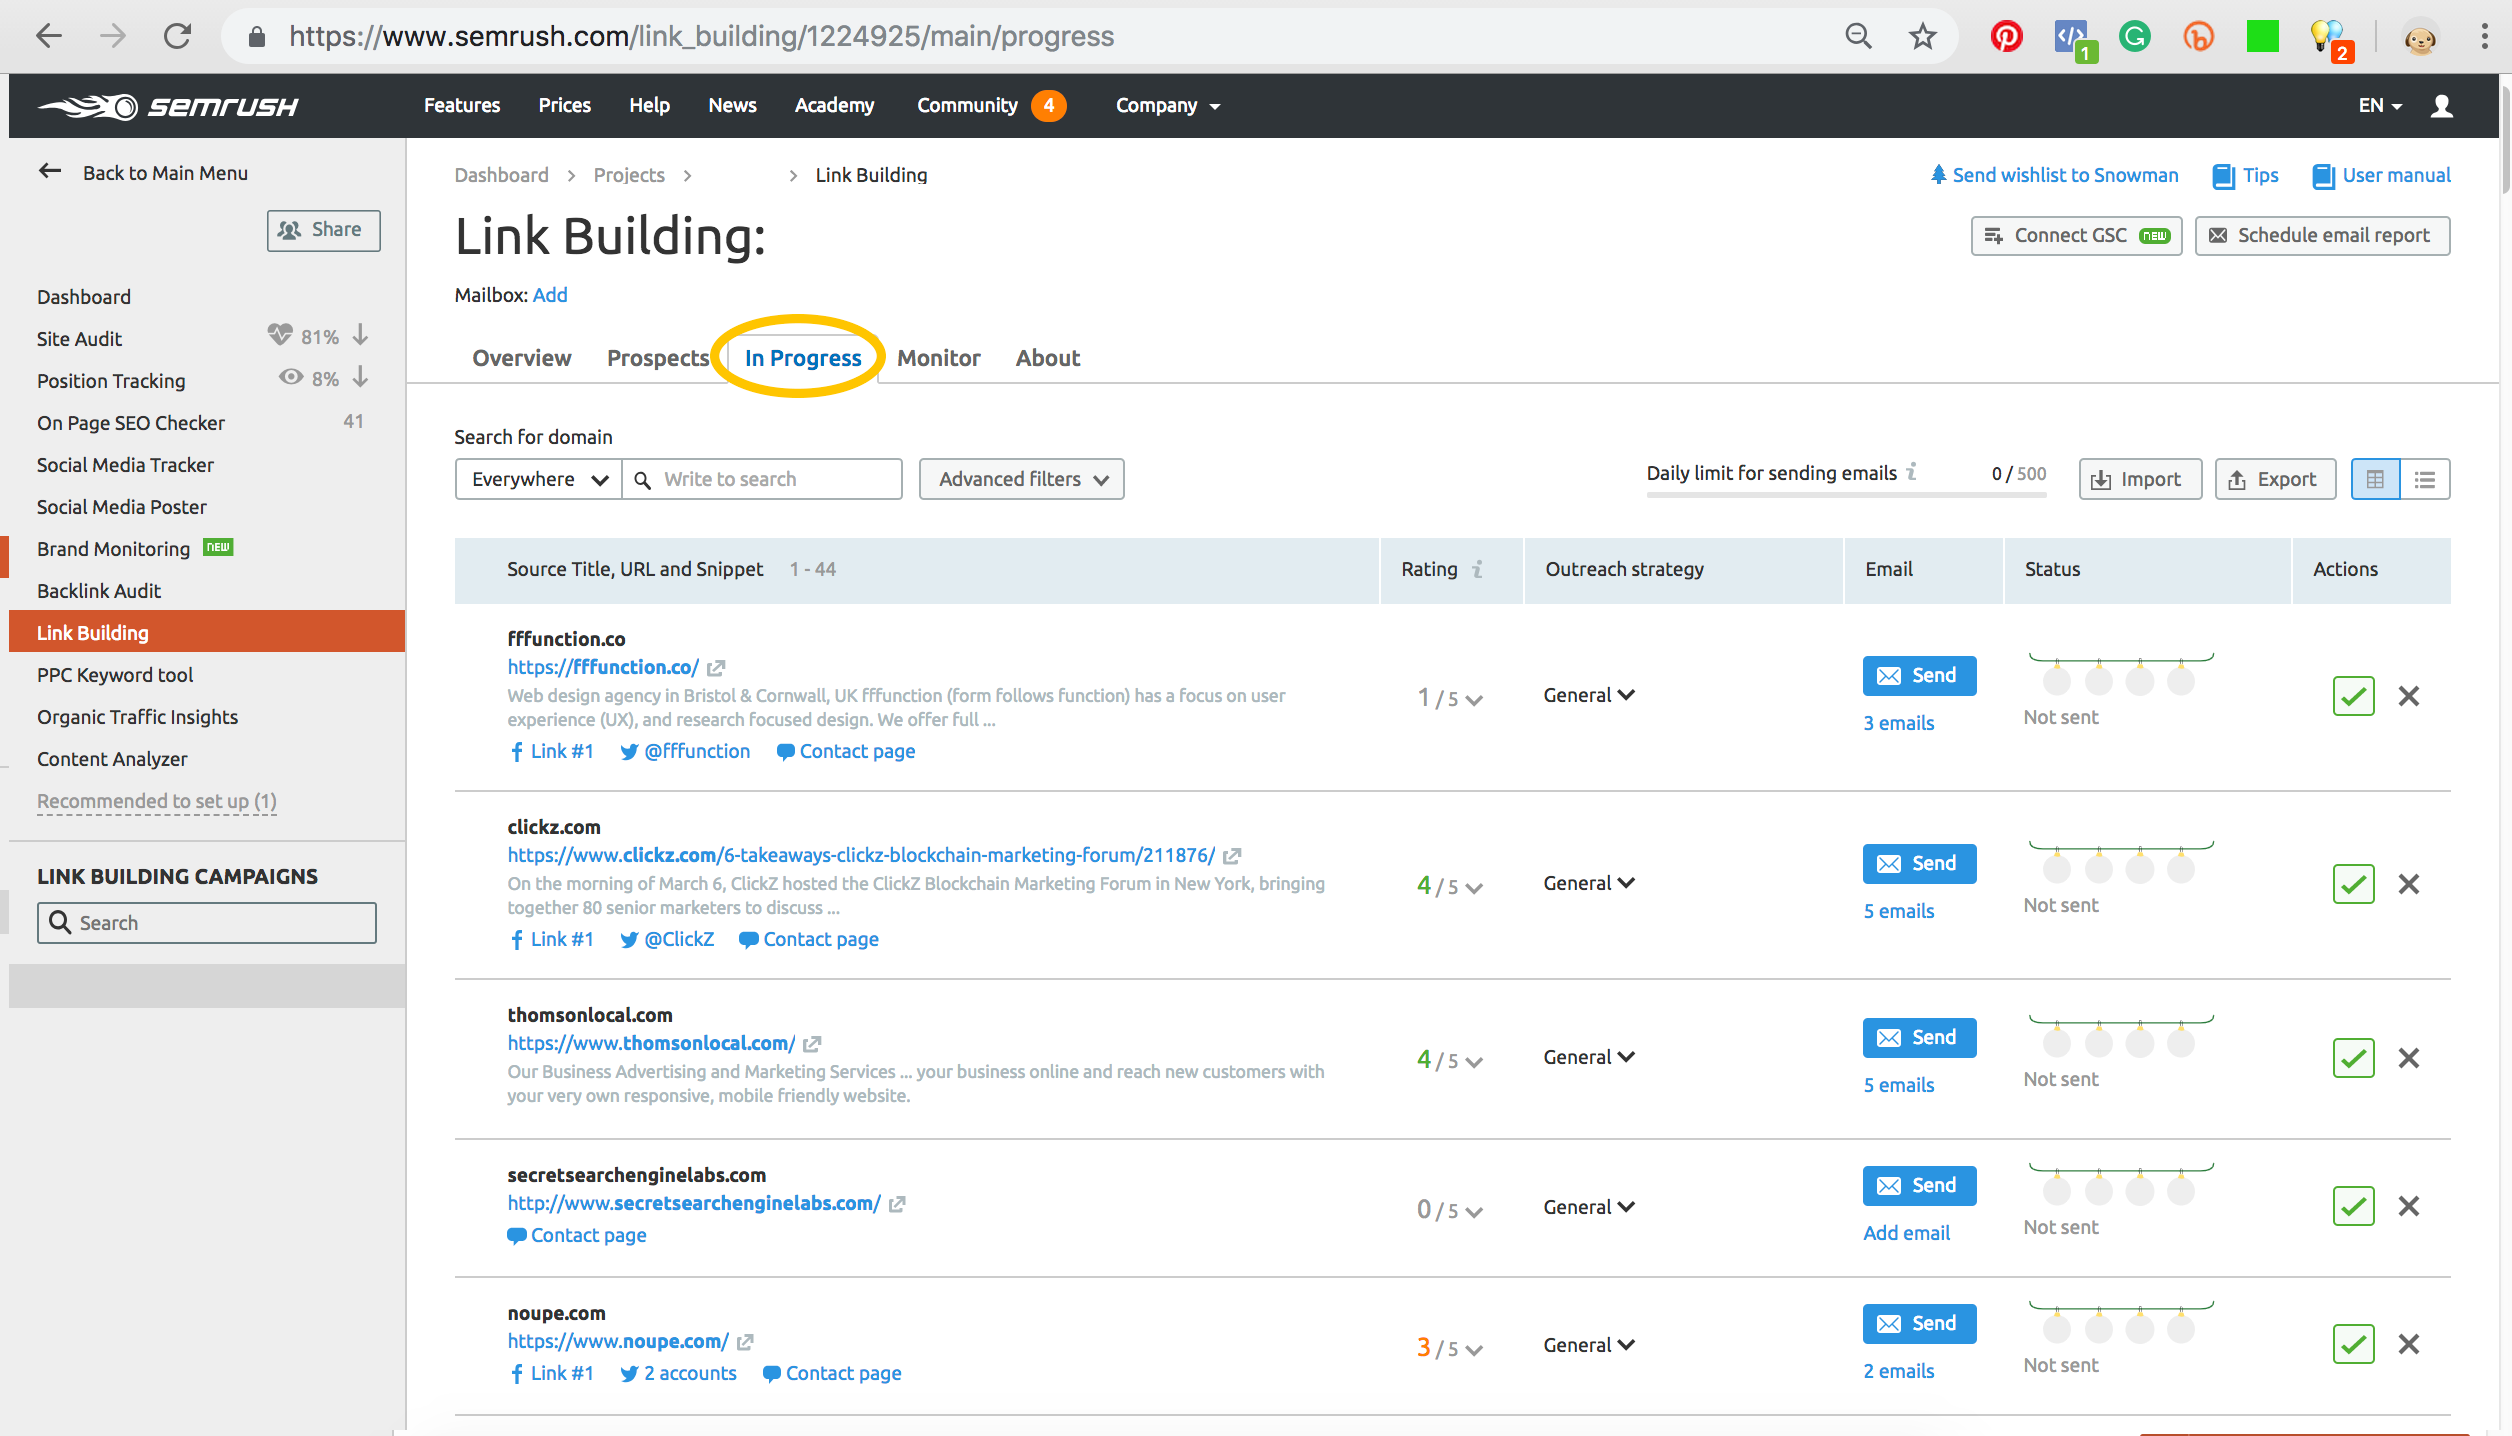Mark noupe.com done with green check
The width and height of the screenshot is (2512, 1436).
pos(2354,1344)
